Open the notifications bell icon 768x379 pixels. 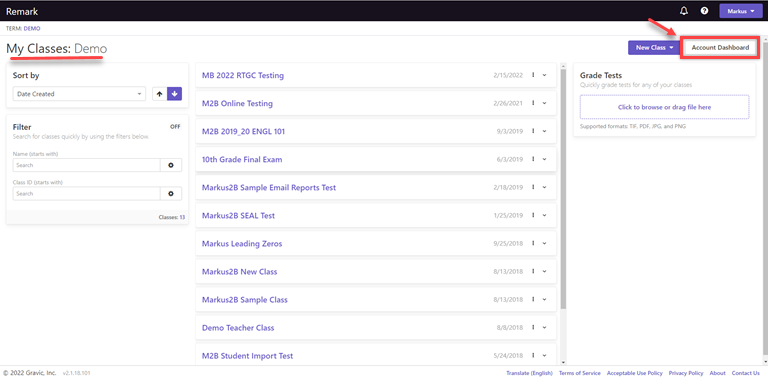coord(684,11)
